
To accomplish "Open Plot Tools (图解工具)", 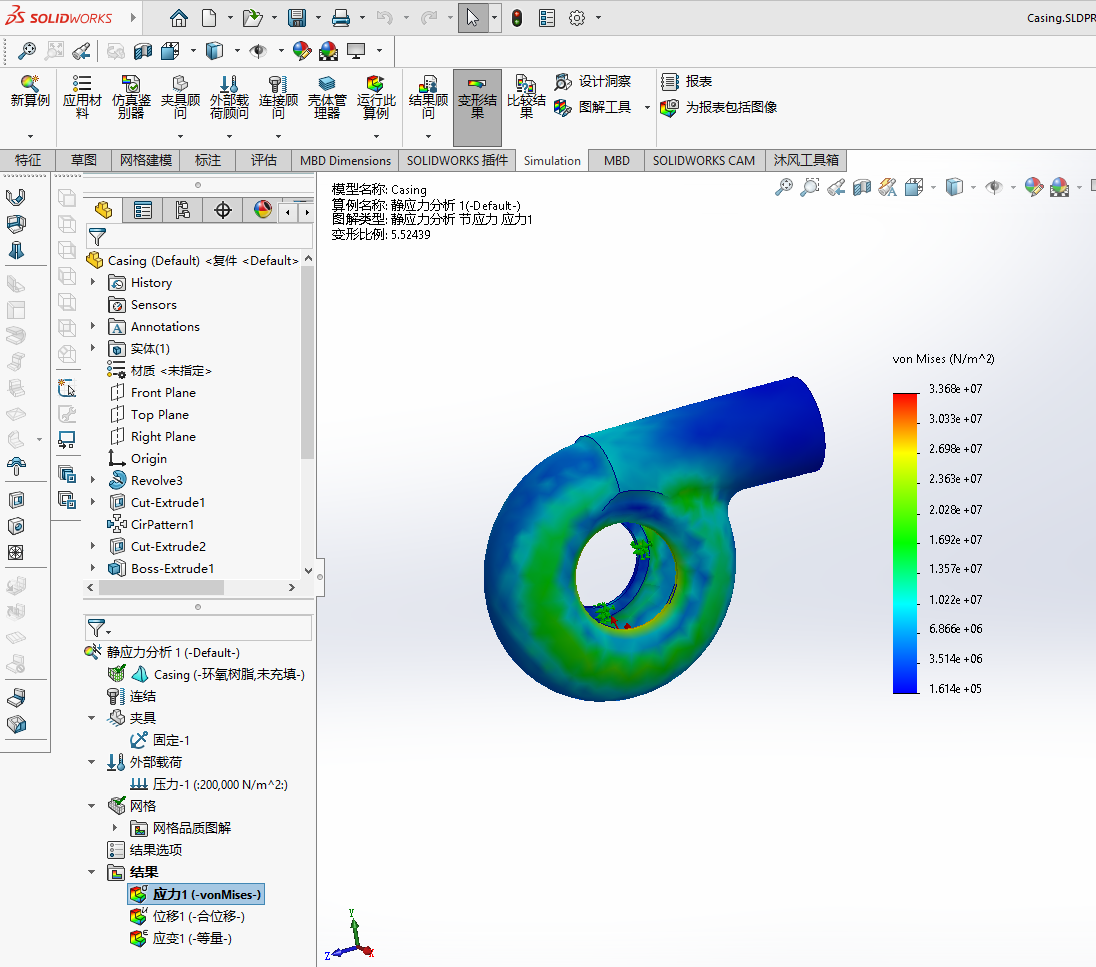I will tap(593, 107).
